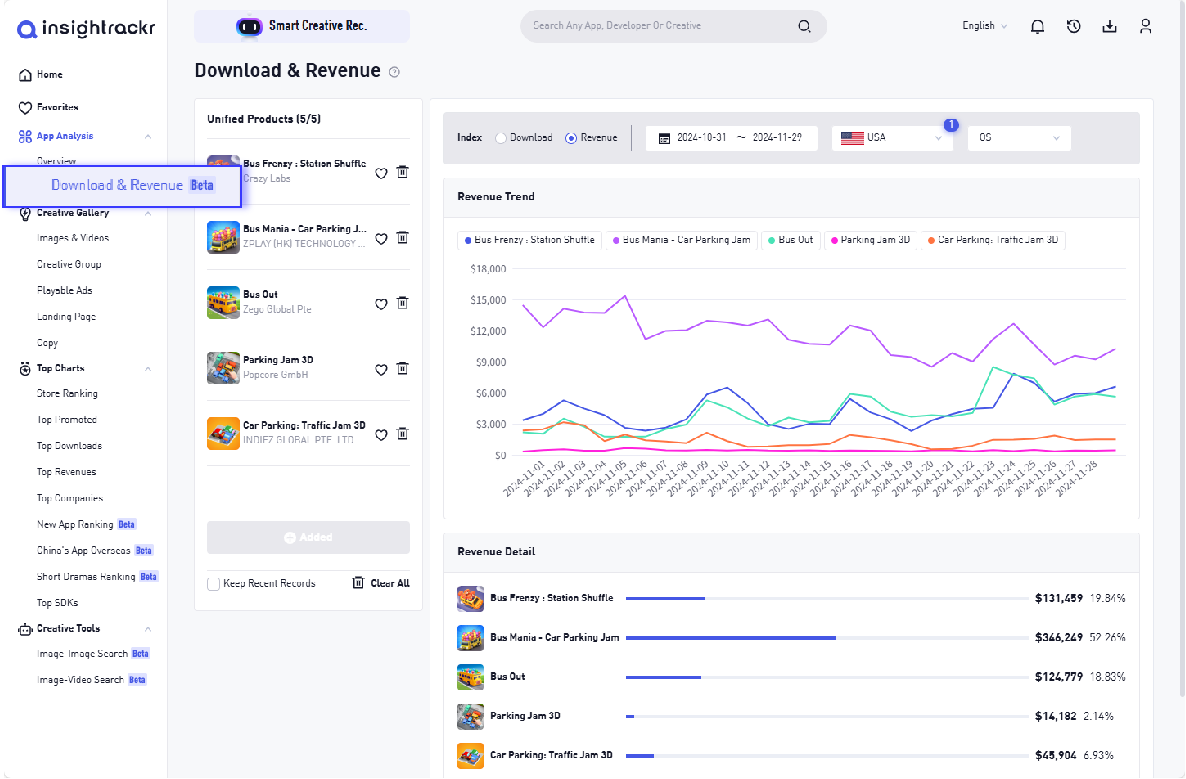Check Keep Recent Records checkbox
This screenshot has width=1186, height=779.
pos(213,584)
